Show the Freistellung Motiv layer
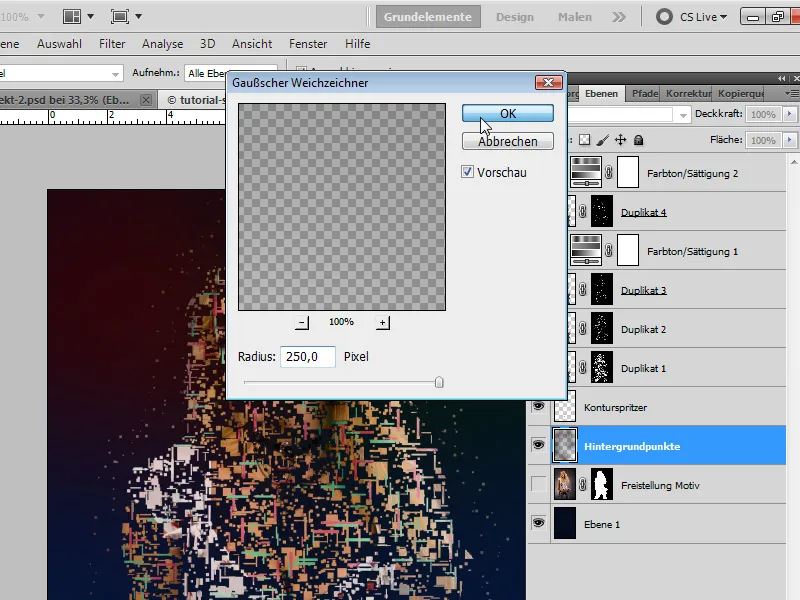800x600 pixels. pos(538,484)
